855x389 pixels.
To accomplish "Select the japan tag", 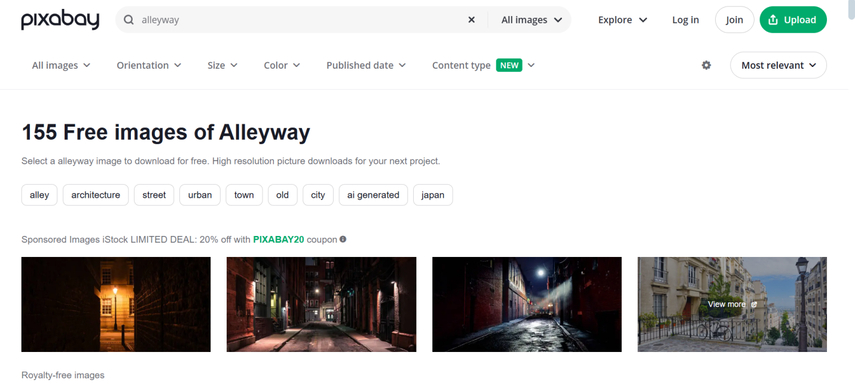I will (x=433, y=195).
